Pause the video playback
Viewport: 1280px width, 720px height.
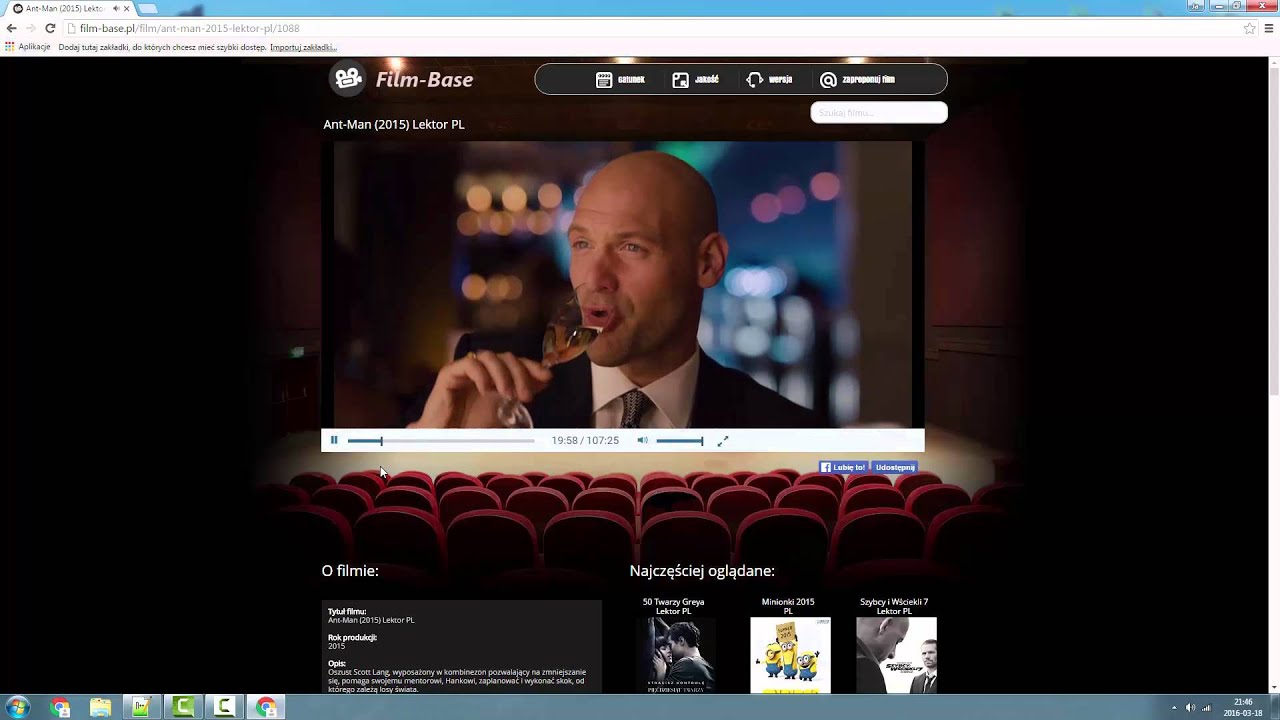click(334, 440)
